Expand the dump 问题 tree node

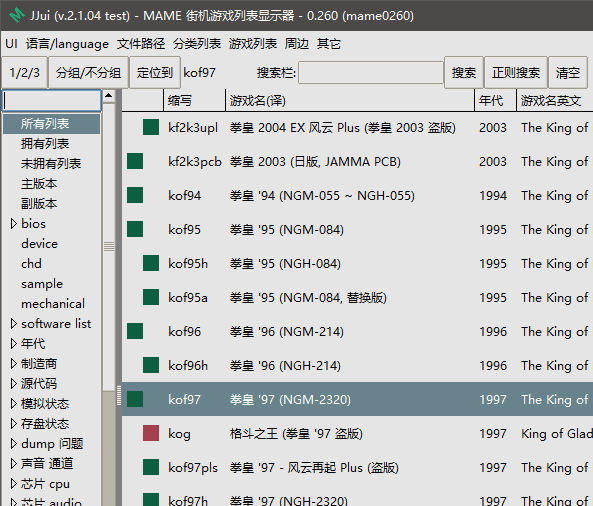14,444
